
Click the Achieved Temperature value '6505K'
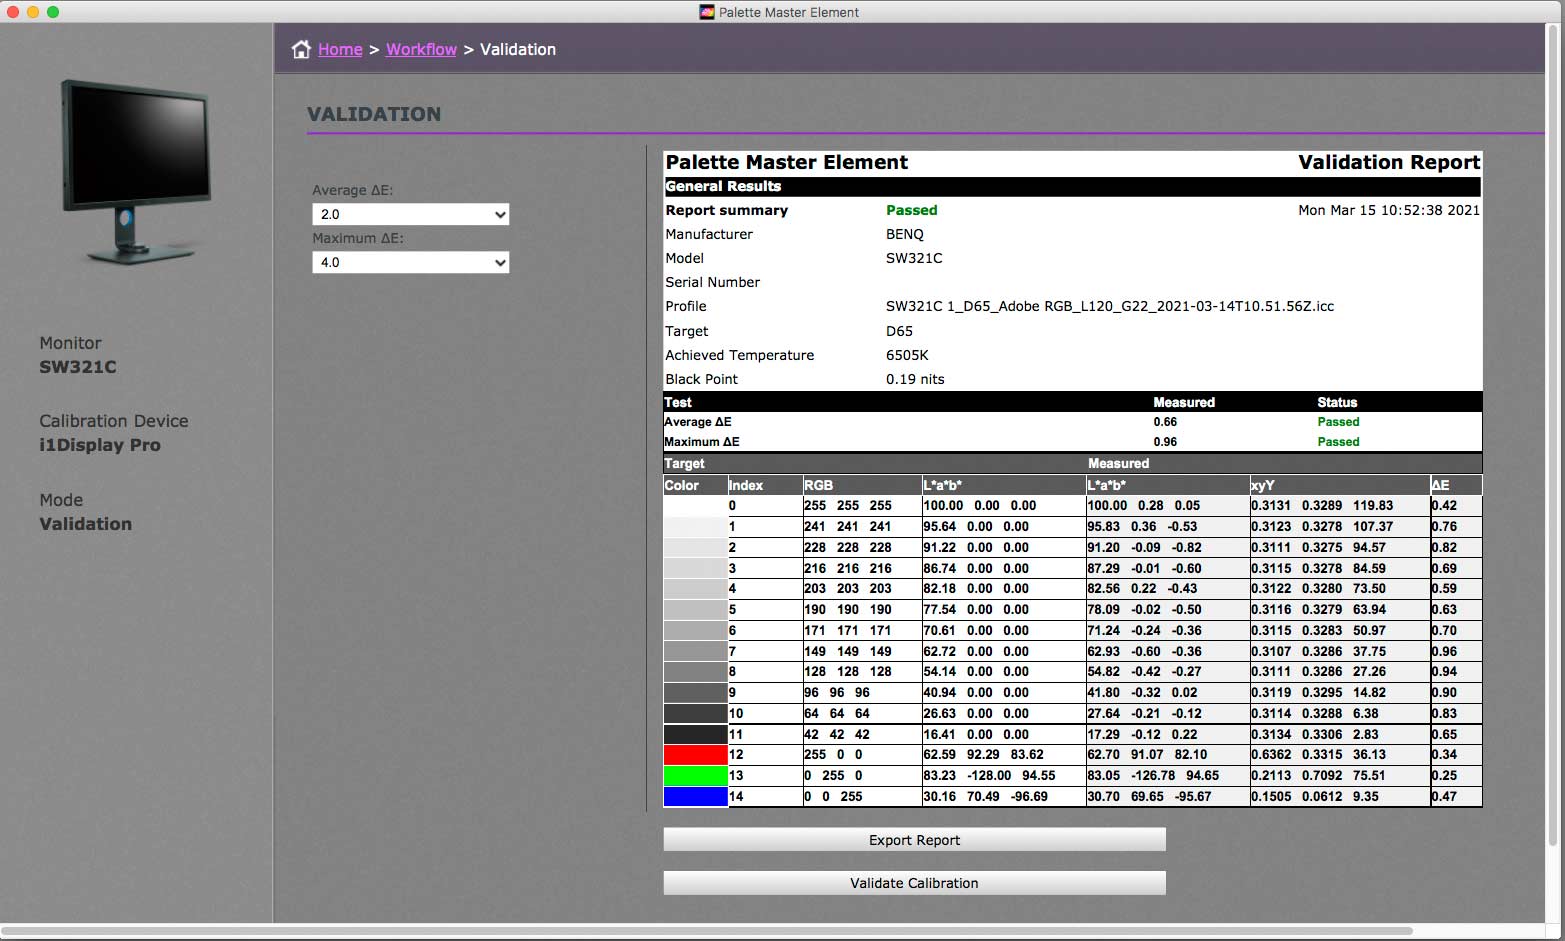(x=907, y=355)
